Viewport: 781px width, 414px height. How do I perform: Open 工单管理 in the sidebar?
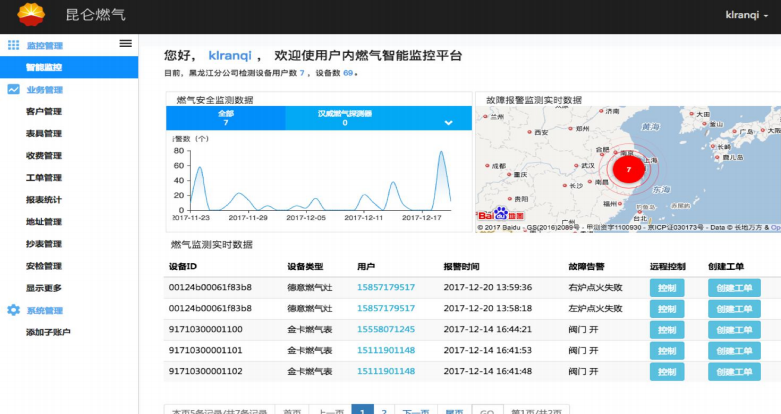[x=44, y=178]
